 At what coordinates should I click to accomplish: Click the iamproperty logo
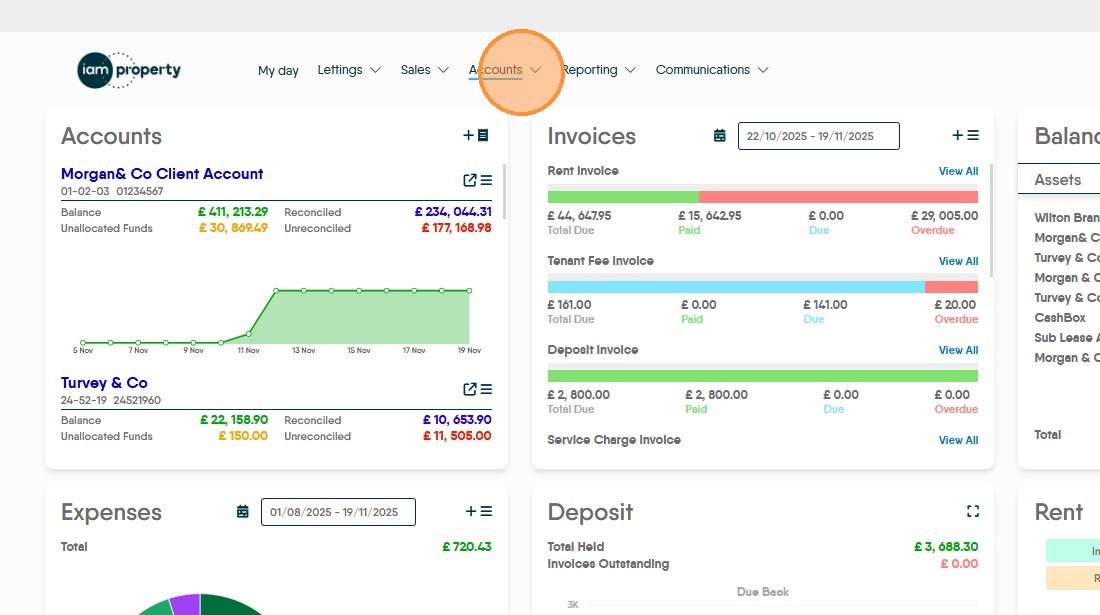(x=129, y=70)
